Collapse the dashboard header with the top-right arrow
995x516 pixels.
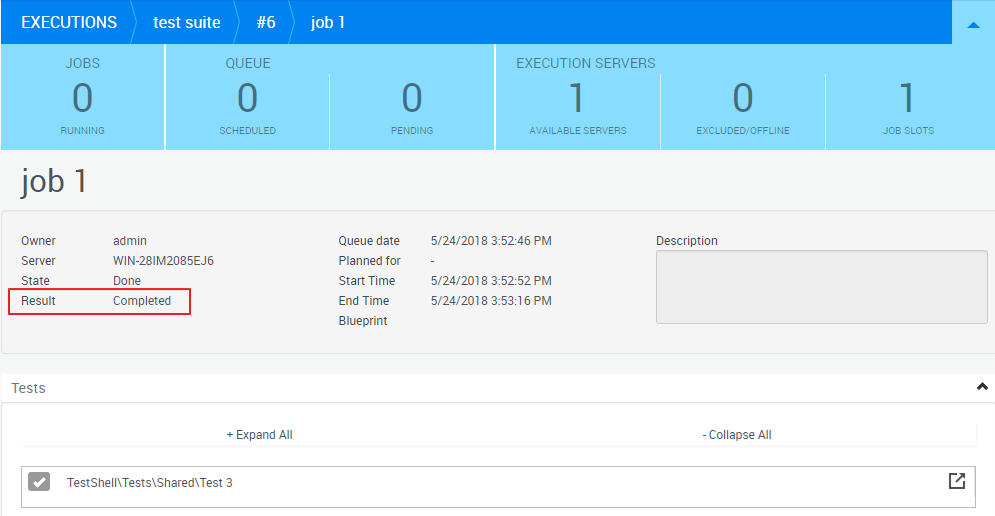[x=973, y=23]
